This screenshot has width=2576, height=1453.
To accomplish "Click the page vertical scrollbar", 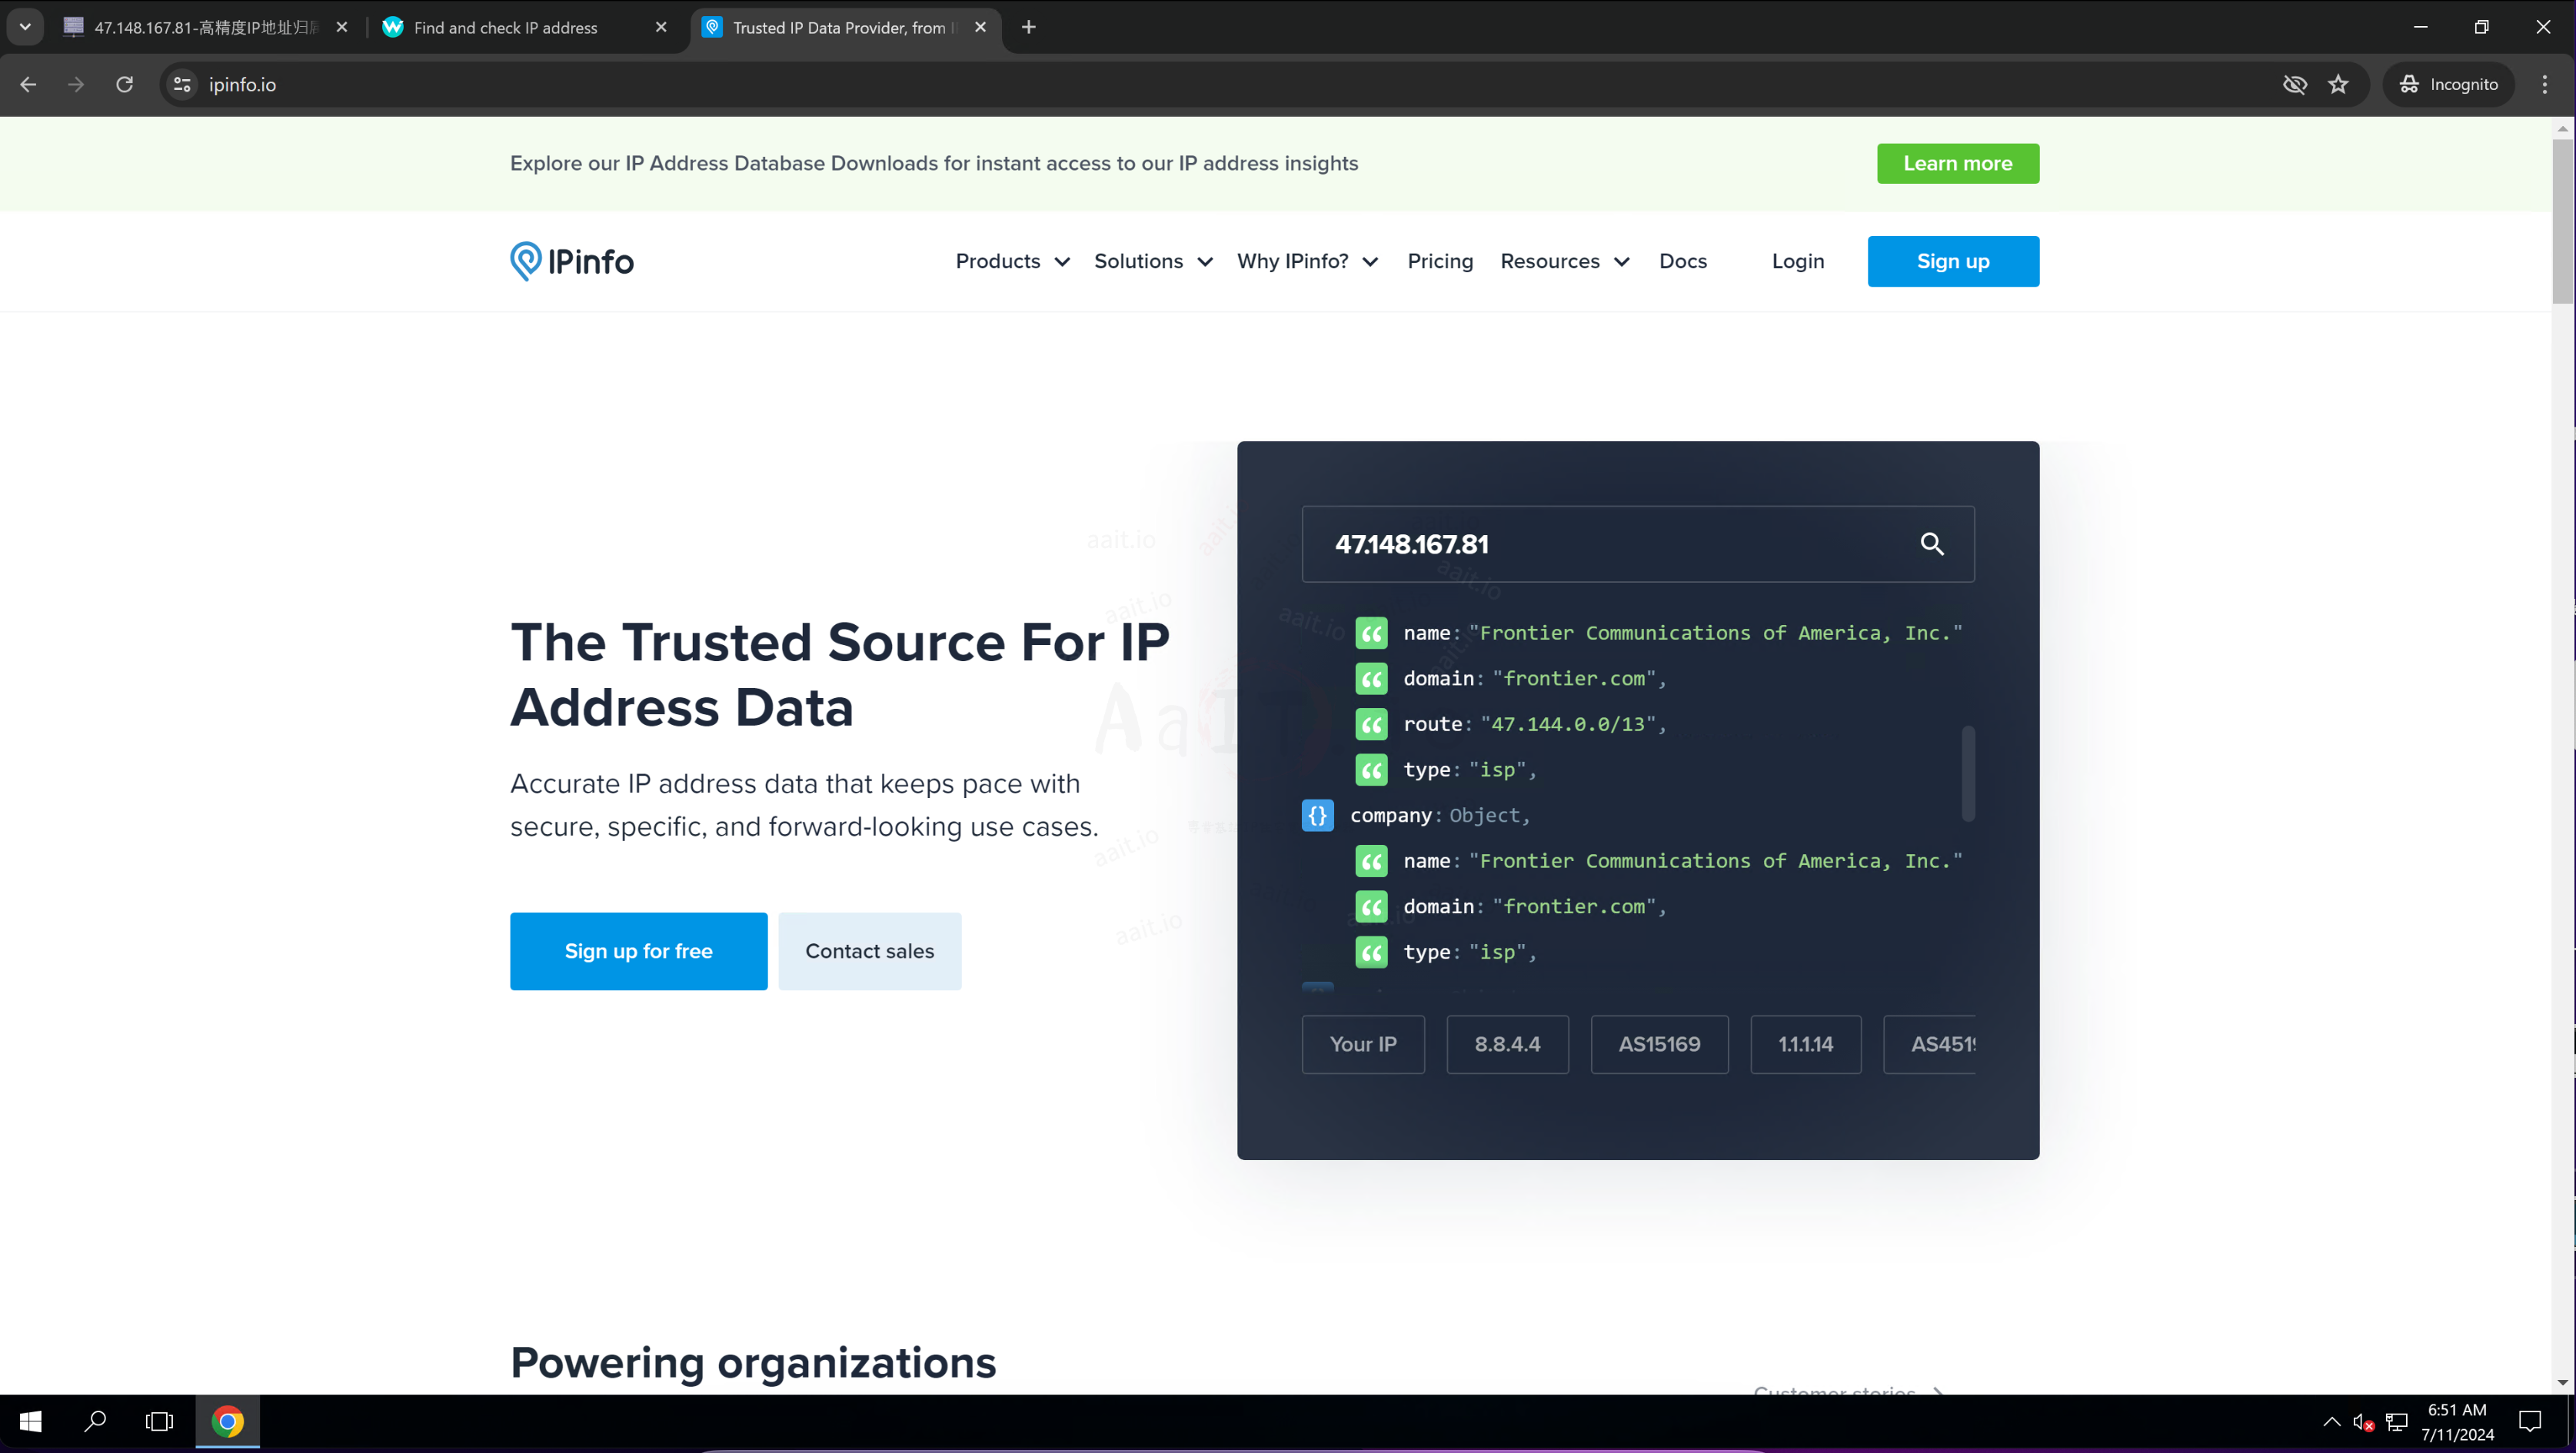I will pyautogui.click(x=2562, y=220).
